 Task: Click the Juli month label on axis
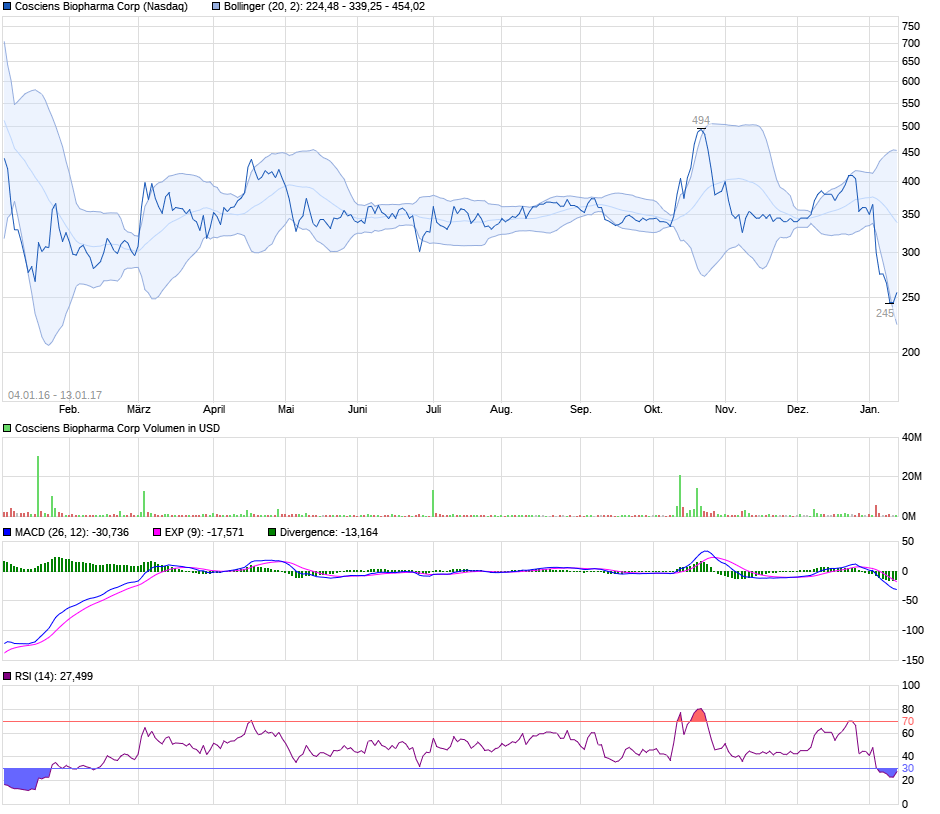coord(433,409)
